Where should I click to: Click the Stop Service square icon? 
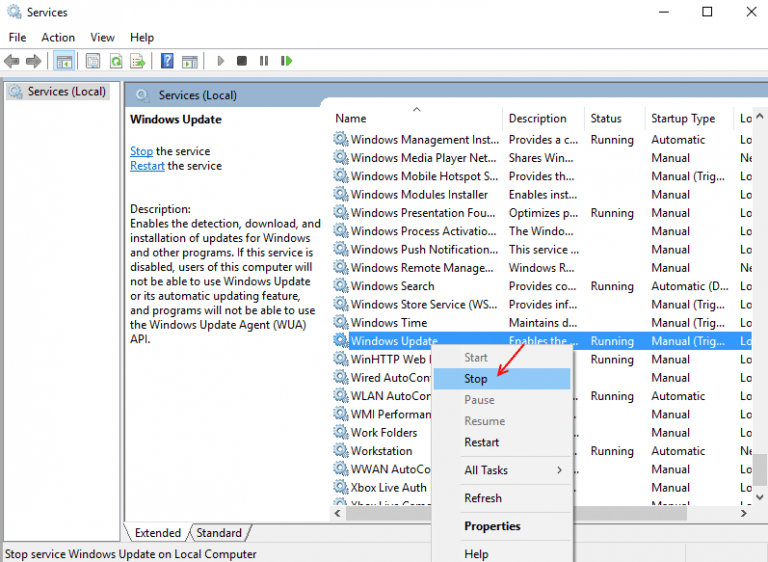pos(241,61)
